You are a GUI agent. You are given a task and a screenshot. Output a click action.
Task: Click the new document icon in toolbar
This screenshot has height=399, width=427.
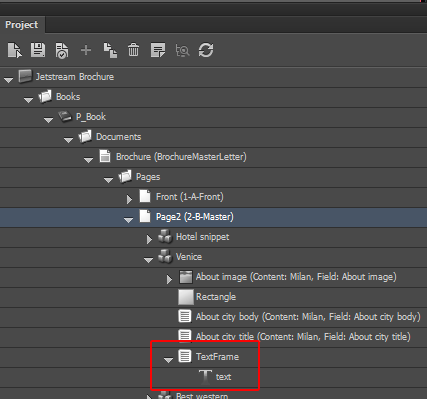click(x=15, y=50)
